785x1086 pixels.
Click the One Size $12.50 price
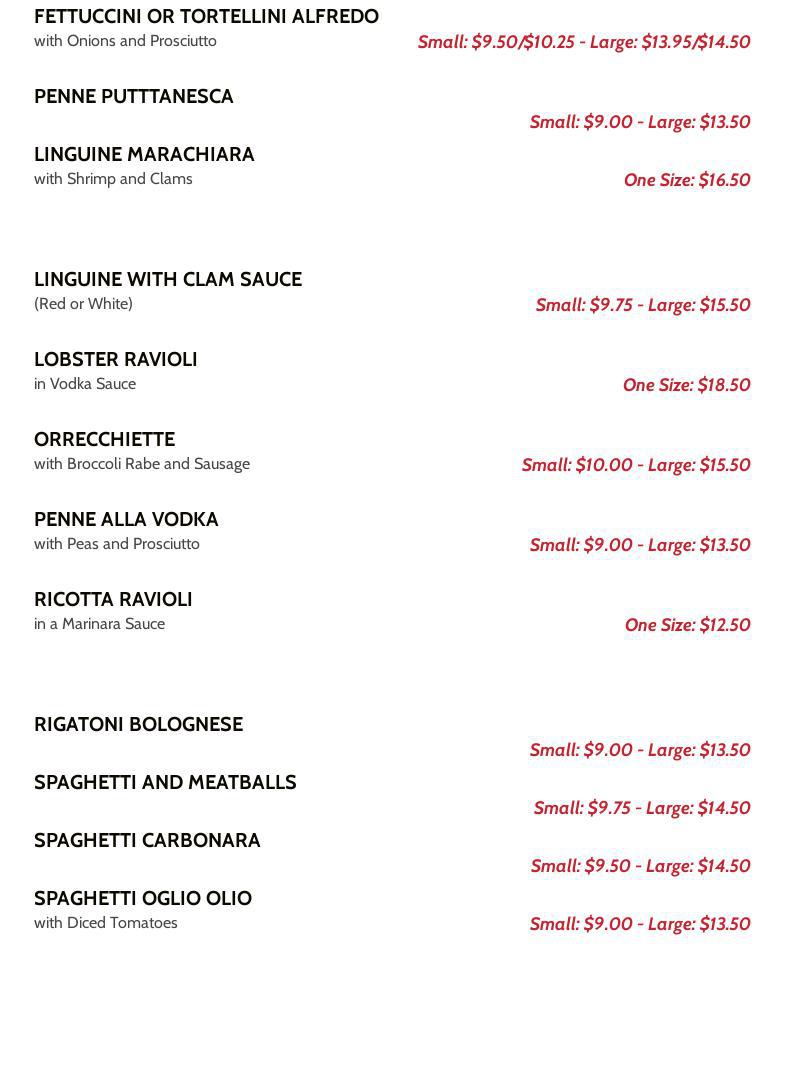click(x=687, y=625)
